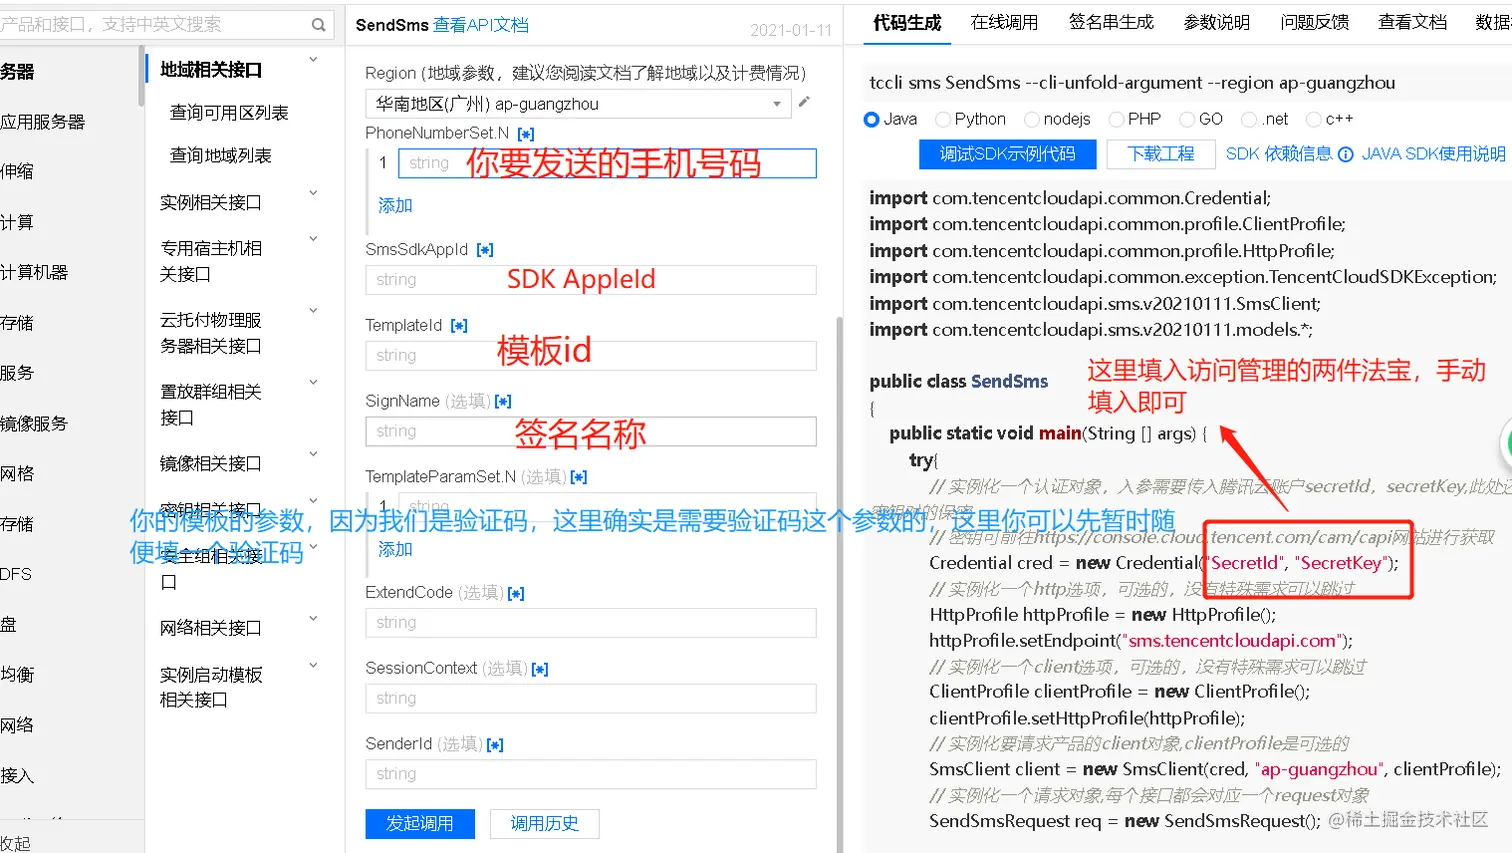Click the ExtendCode parameter info icon
Screen dimensions: 1512x853
point(517,592)
